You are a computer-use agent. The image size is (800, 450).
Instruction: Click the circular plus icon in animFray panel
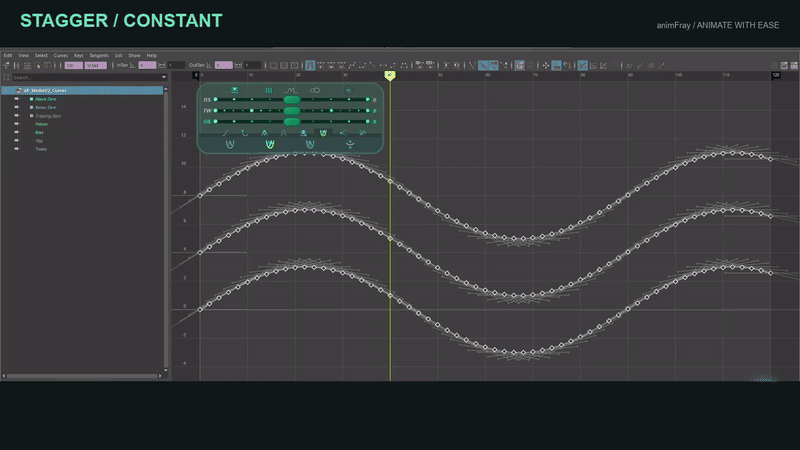(x=348, y=90)
